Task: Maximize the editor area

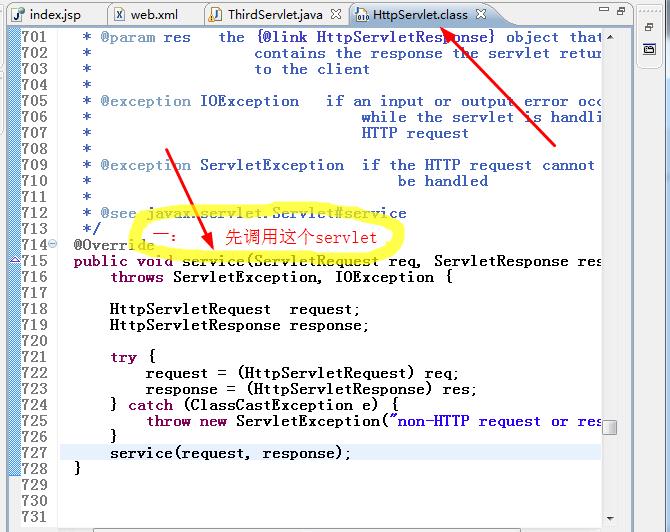Action: point(621,11)
